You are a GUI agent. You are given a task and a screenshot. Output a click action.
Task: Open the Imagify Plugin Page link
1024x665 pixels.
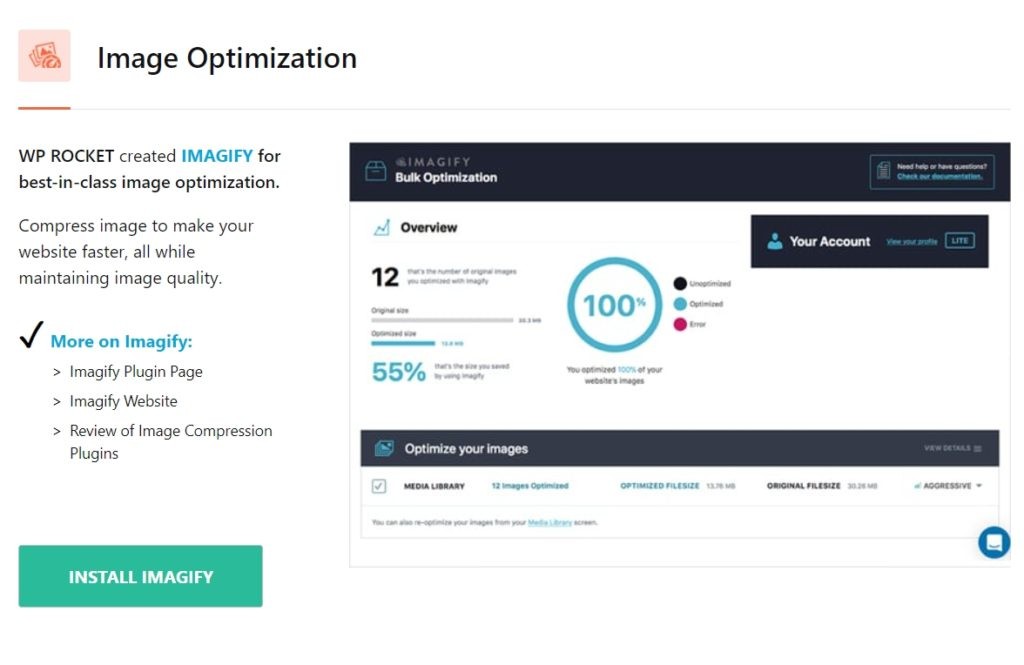tap(136, 372)
